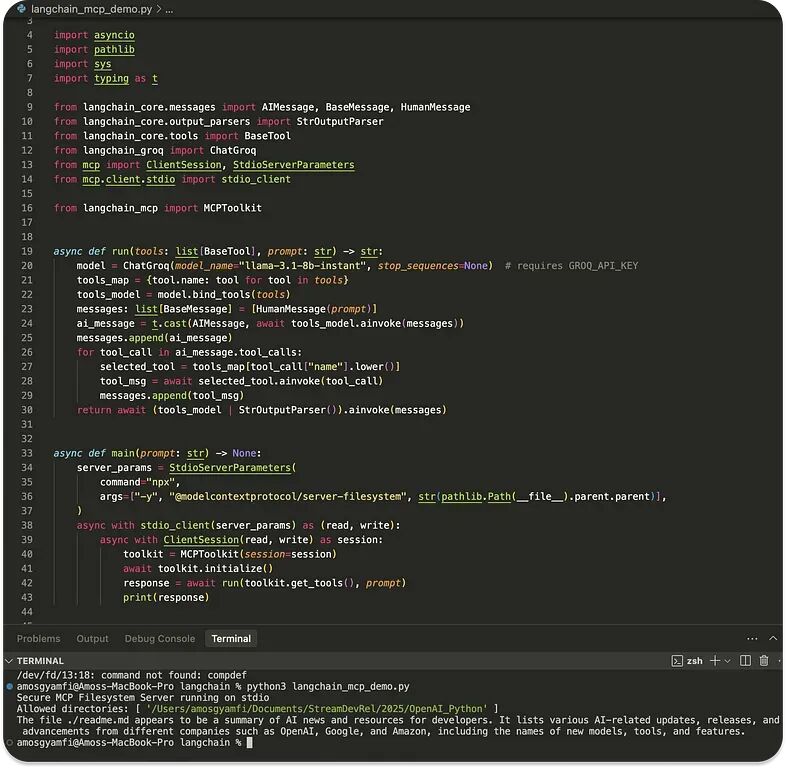Kill terminal with the trash icon
Image resolution: width=786 pixels, height=768 pixels.
[763, 661]
